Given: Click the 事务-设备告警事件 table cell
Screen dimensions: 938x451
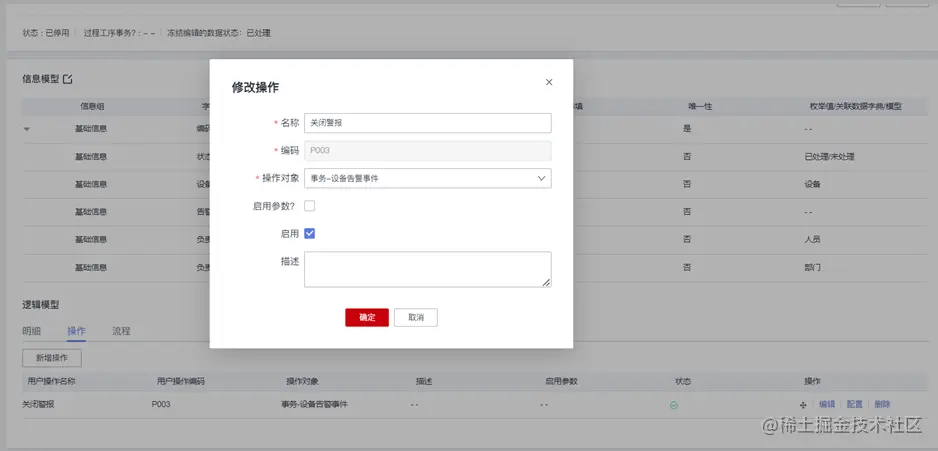Looking at the screenshot, I should point(315,404).
